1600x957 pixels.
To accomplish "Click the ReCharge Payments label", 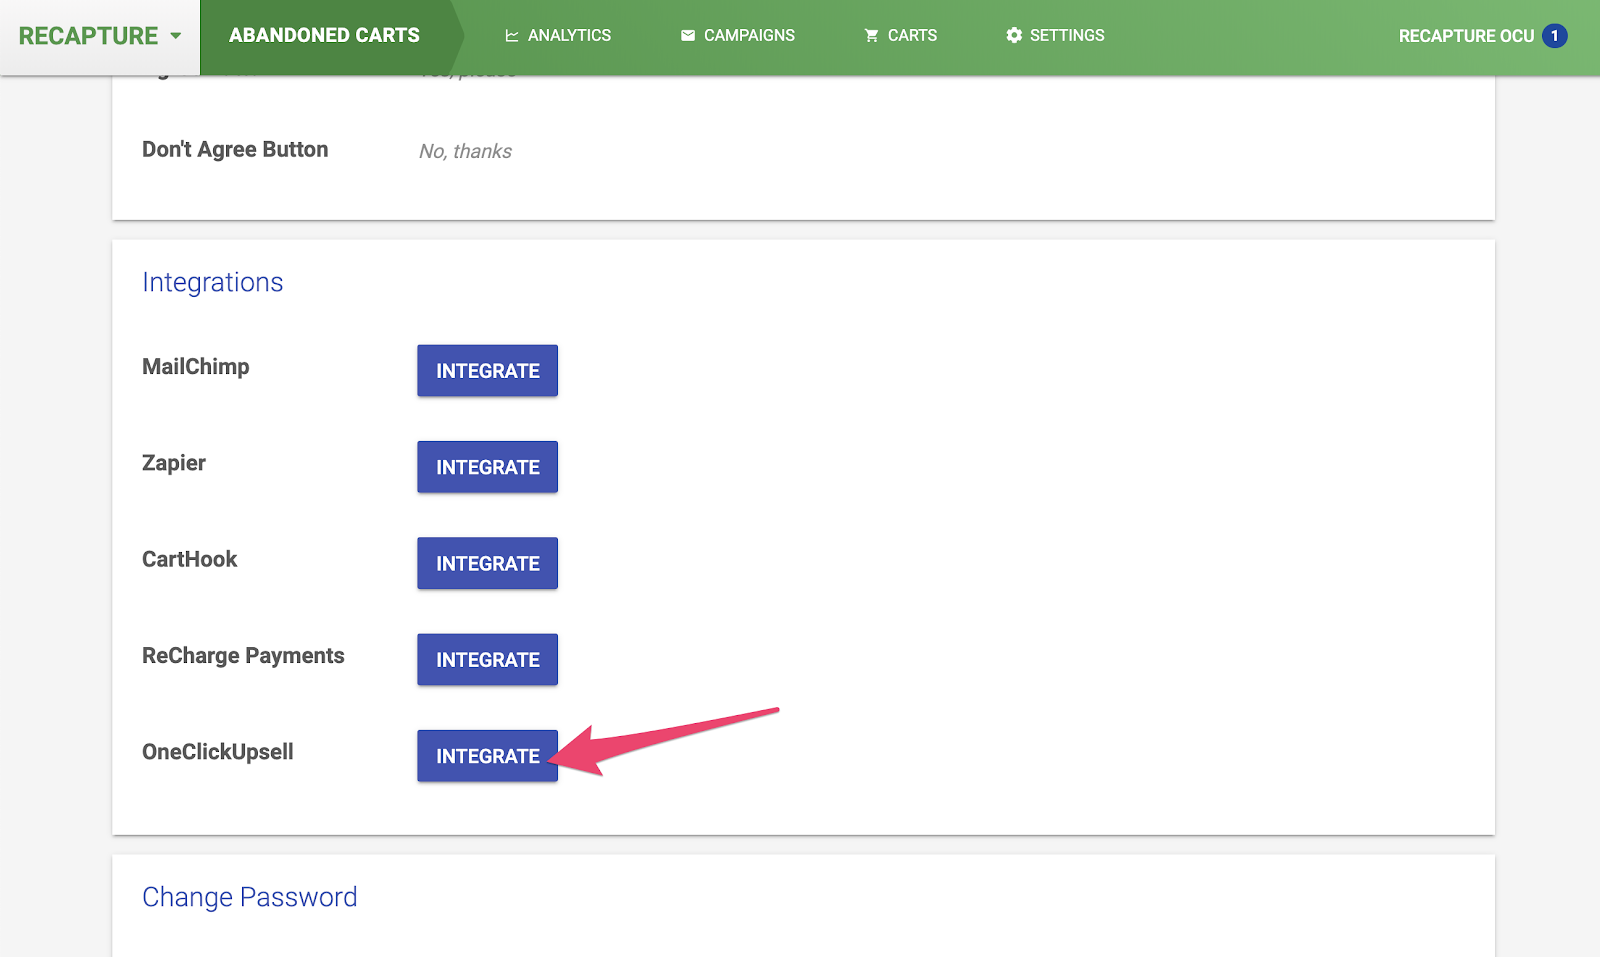I will point(243,656).
